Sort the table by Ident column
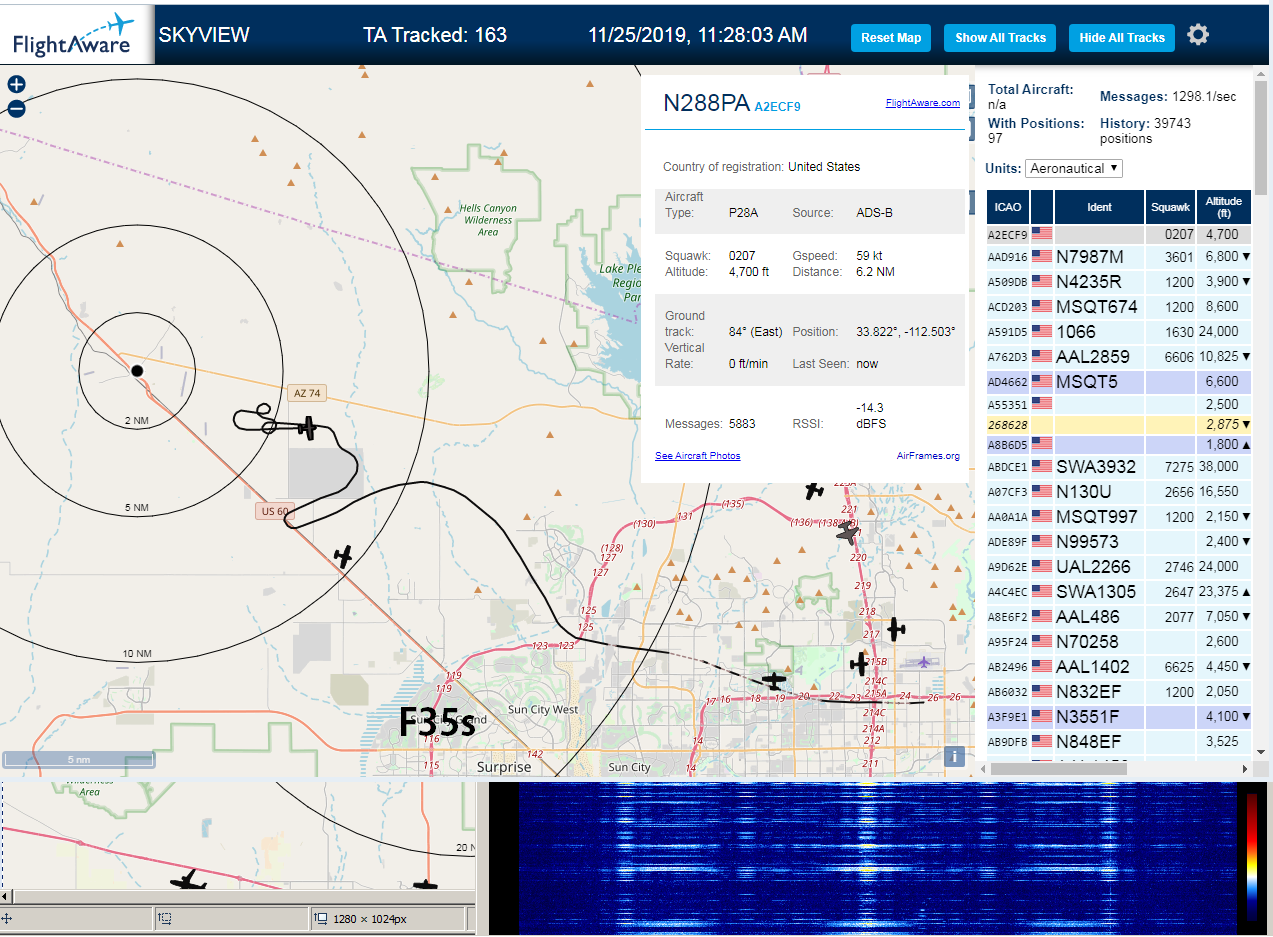This screenshot has width=1273, height=937. (1099, 207)
